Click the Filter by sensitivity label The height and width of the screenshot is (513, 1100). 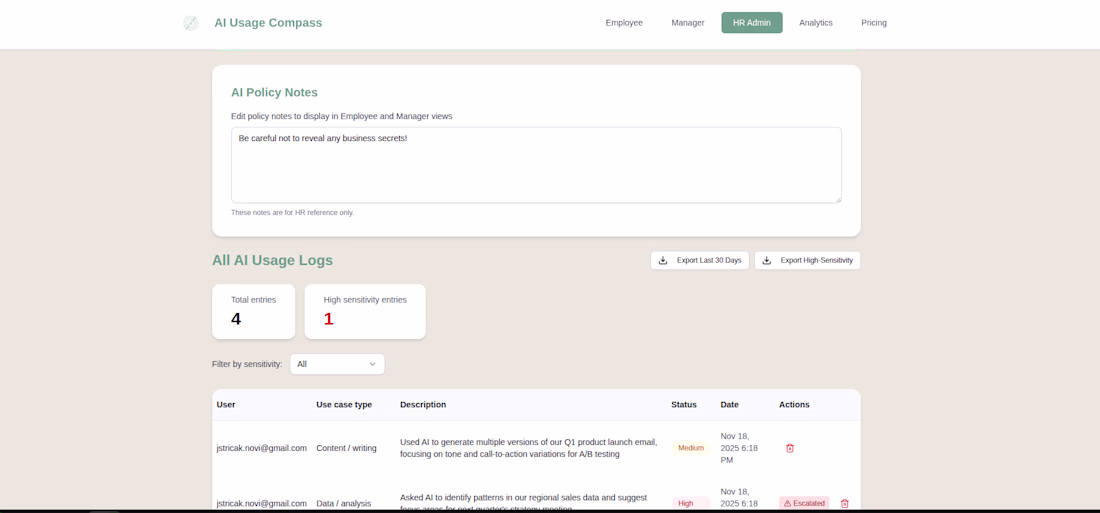(247, 364)
